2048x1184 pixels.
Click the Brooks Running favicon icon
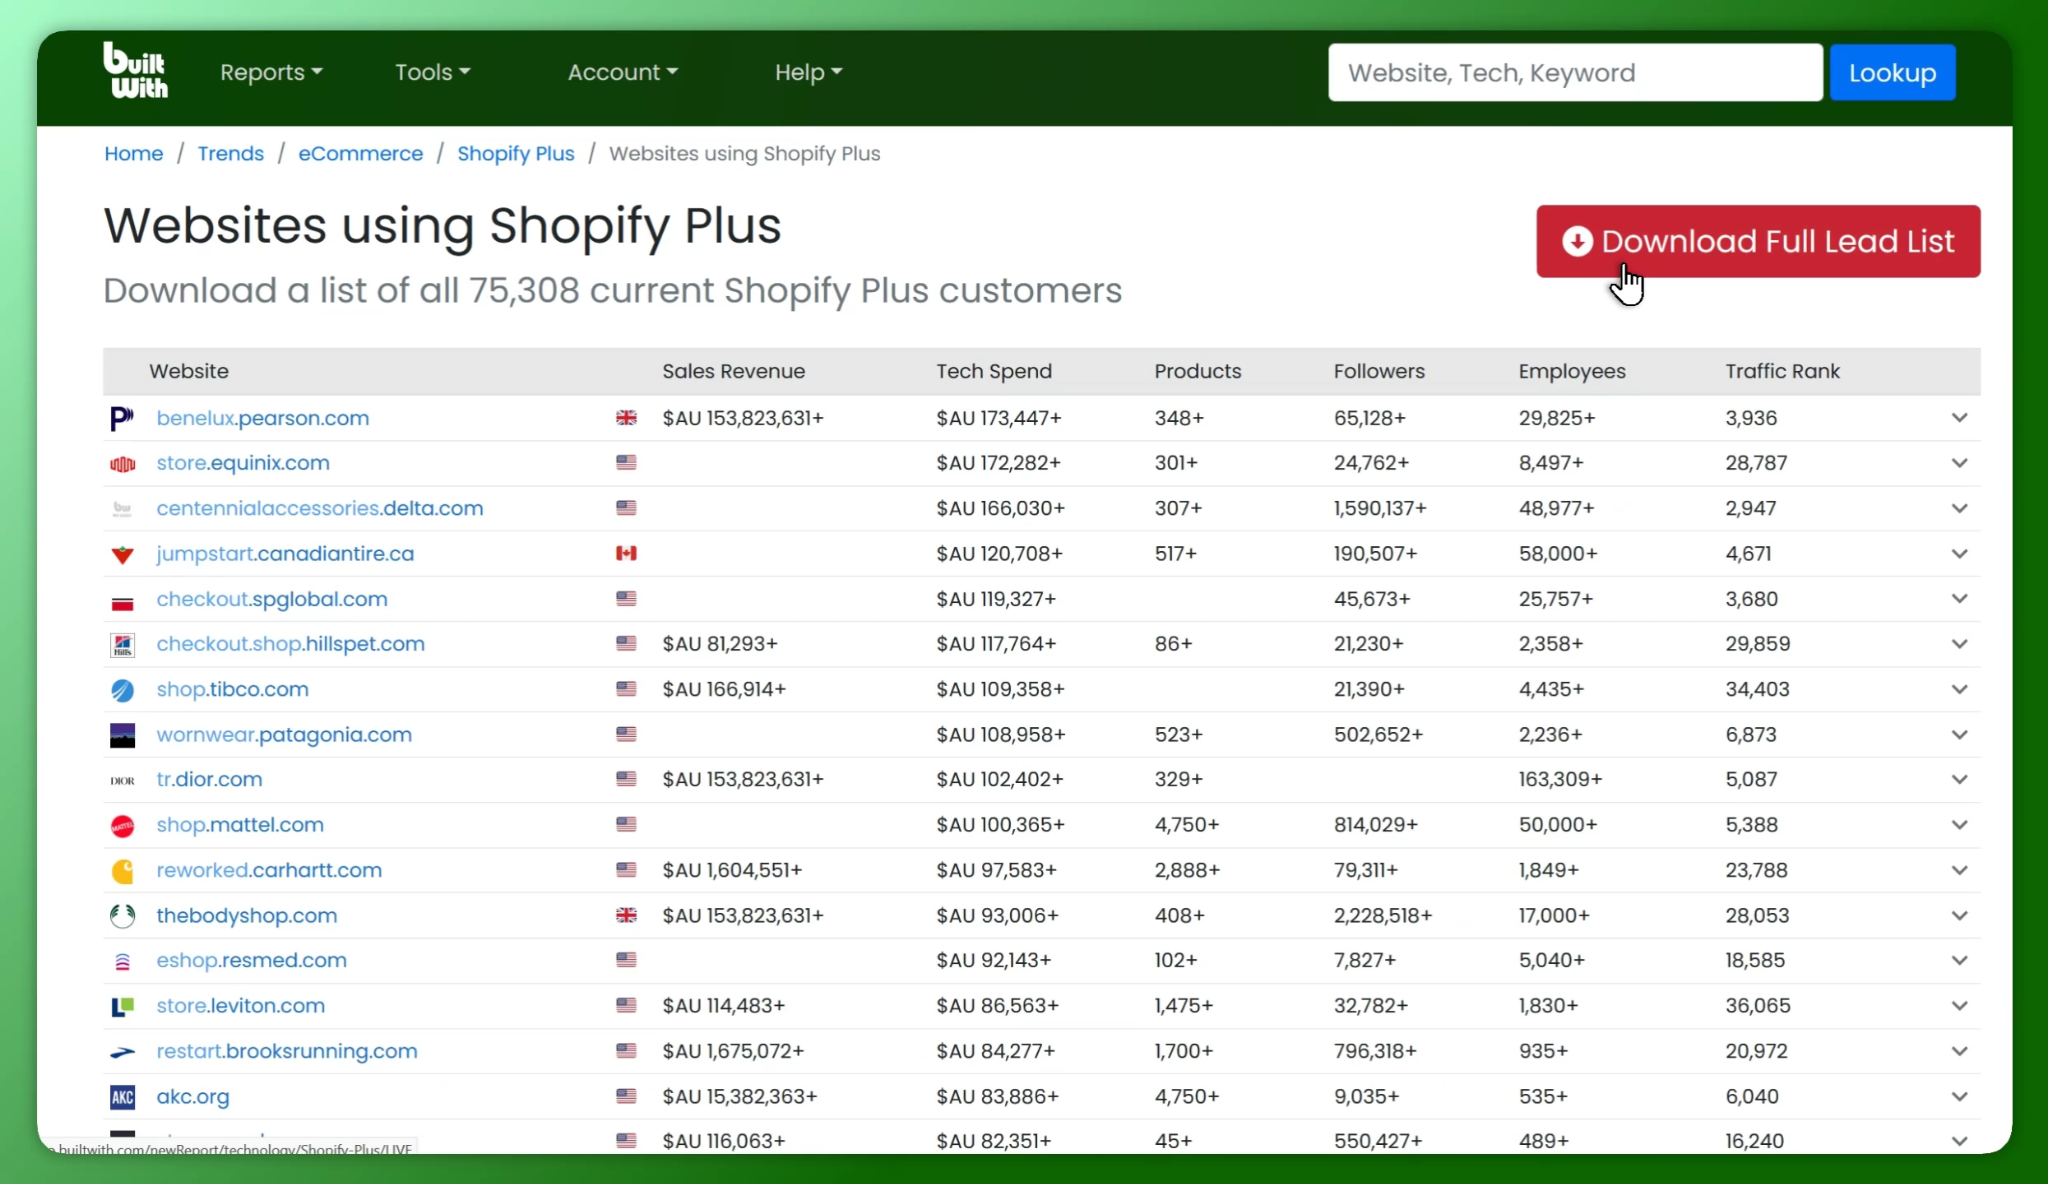122,1052
